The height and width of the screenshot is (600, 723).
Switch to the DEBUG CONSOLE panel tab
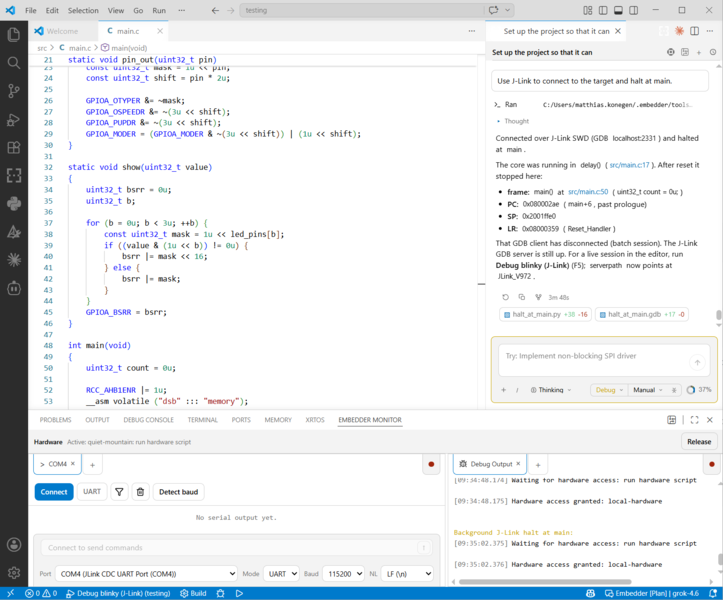tap(148, 420)
